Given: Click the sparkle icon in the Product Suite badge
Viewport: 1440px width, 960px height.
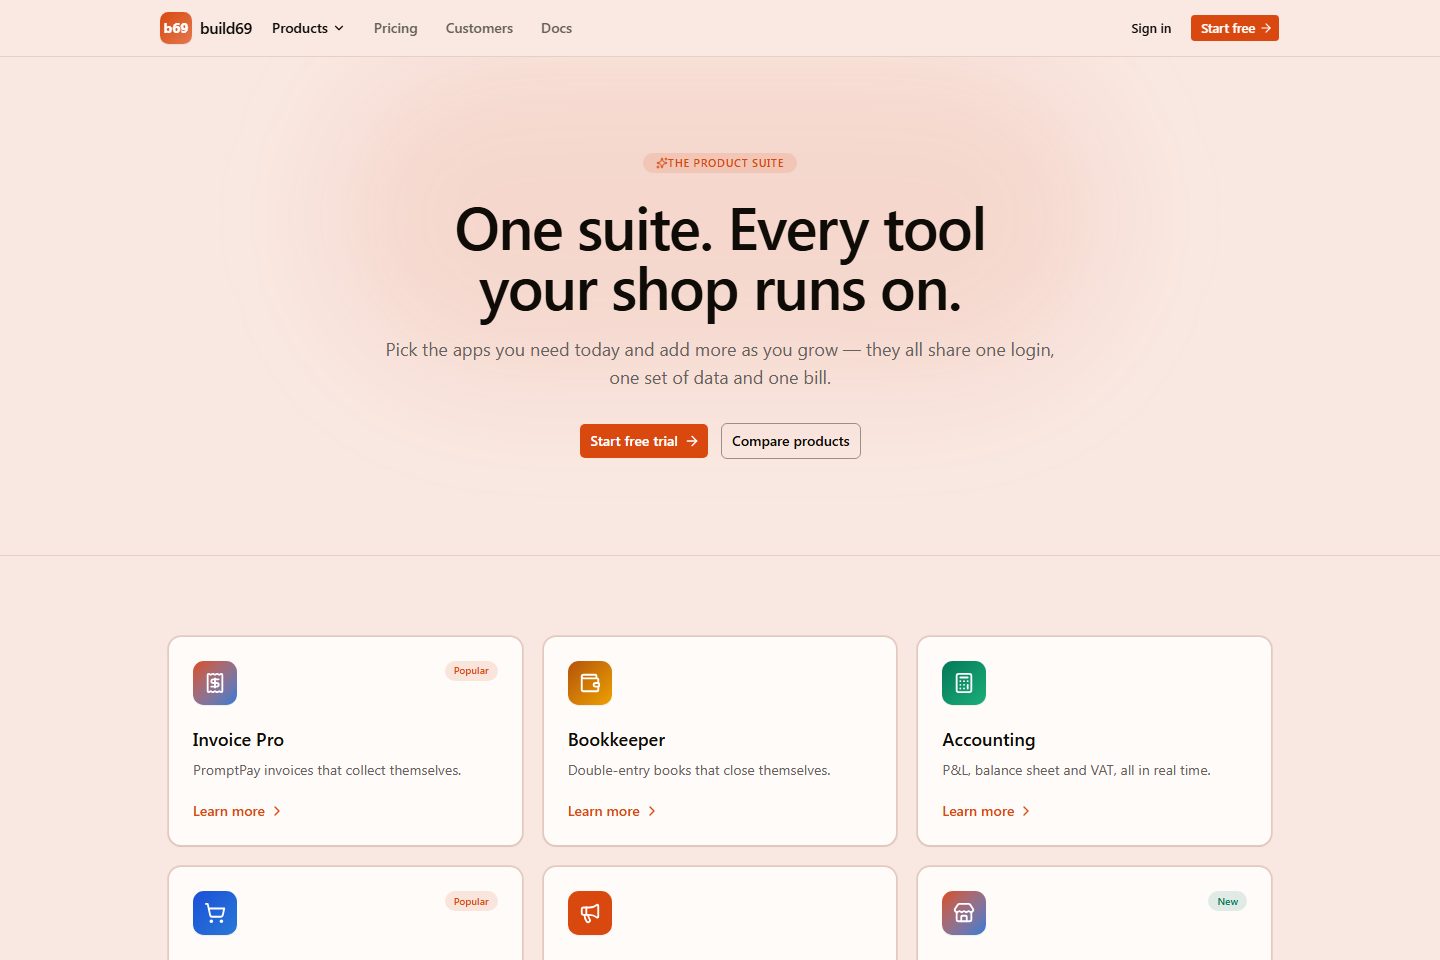Looking at the screenshot, I should pos(661,163).
